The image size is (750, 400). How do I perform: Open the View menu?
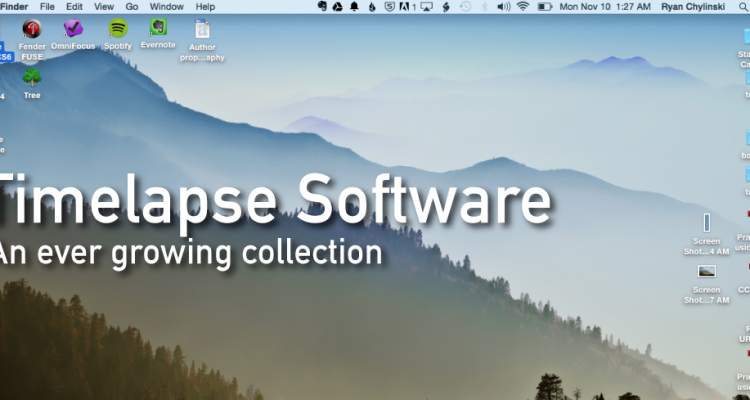click(x=104, y=7)
